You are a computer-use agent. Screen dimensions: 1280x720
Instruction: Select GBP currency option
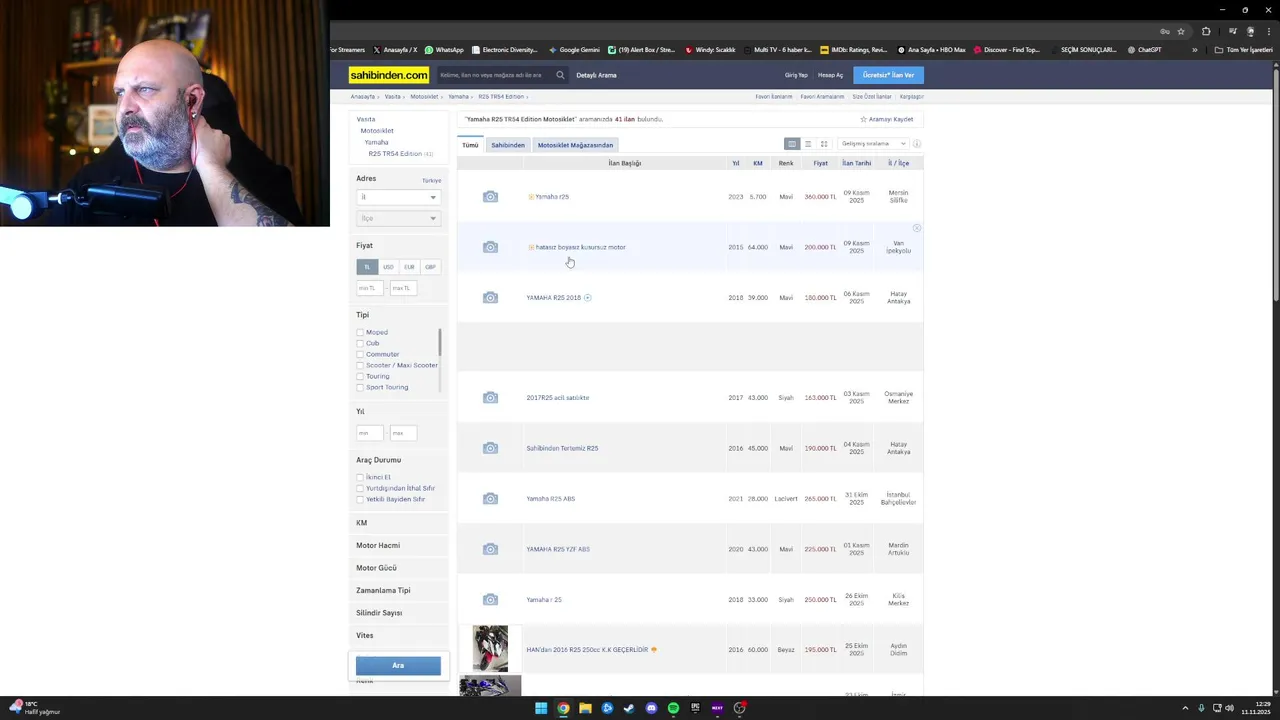pyautogui.click(x=430, y=267)
